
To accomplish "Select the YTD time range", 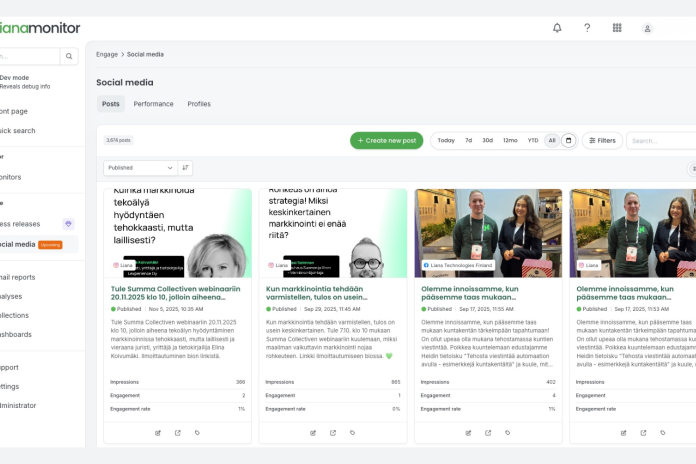I will pos(533,141).
